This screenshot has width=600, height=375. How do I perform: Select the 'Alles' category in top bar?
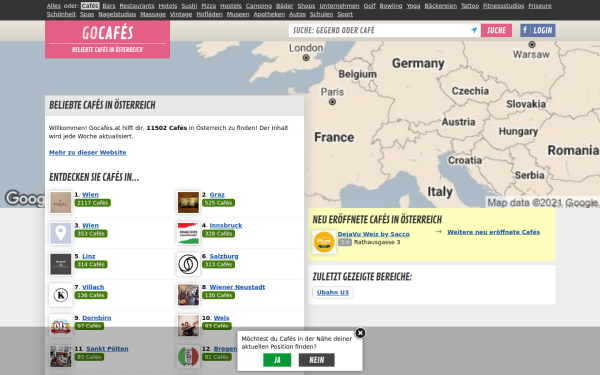pos(54,6)
